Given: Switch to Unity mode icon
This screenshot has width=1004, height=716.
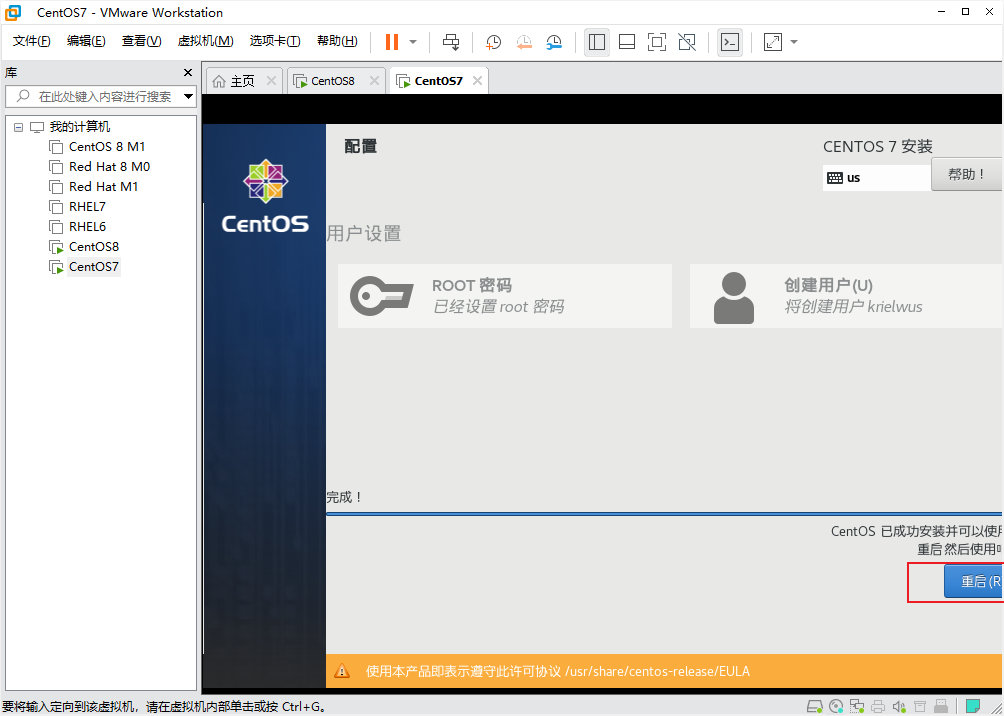Looking at the screenshot, I should (687, 42).
